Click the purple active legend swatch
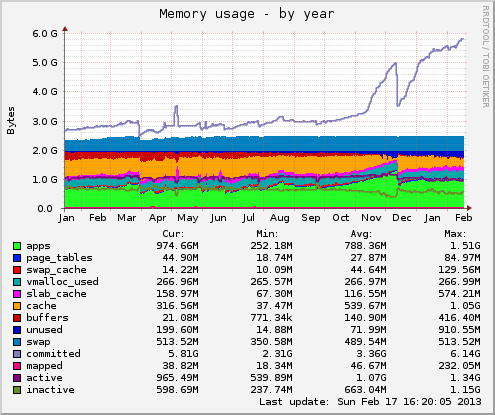Screen dimensions: 495x415 point(17,378)
